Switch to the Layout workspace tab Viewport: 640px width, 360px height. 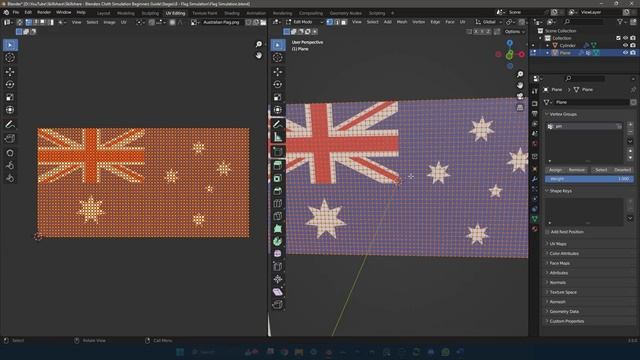tap(103, 13)
